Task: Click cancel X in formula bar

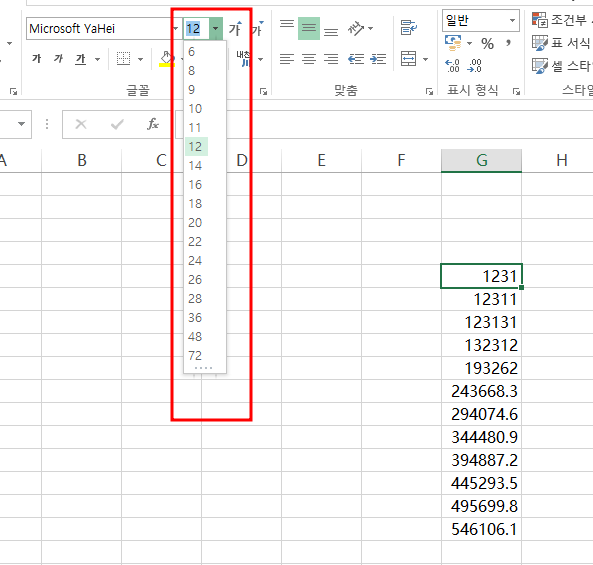Action: pyautogui.click(x=81, y=124)
